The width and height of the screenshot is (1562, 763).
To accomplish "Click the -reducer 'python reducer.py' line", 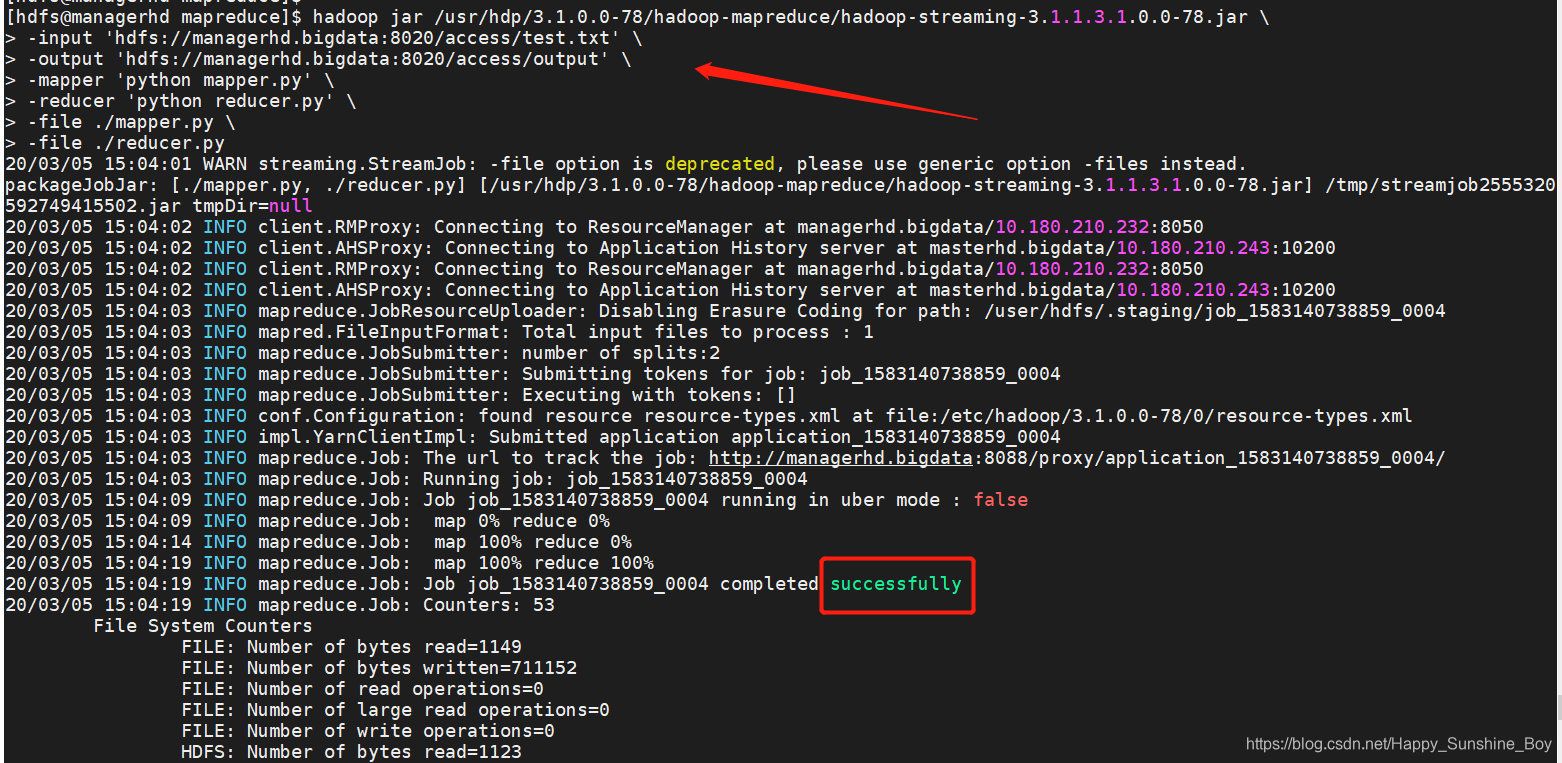I will (181, 101).
